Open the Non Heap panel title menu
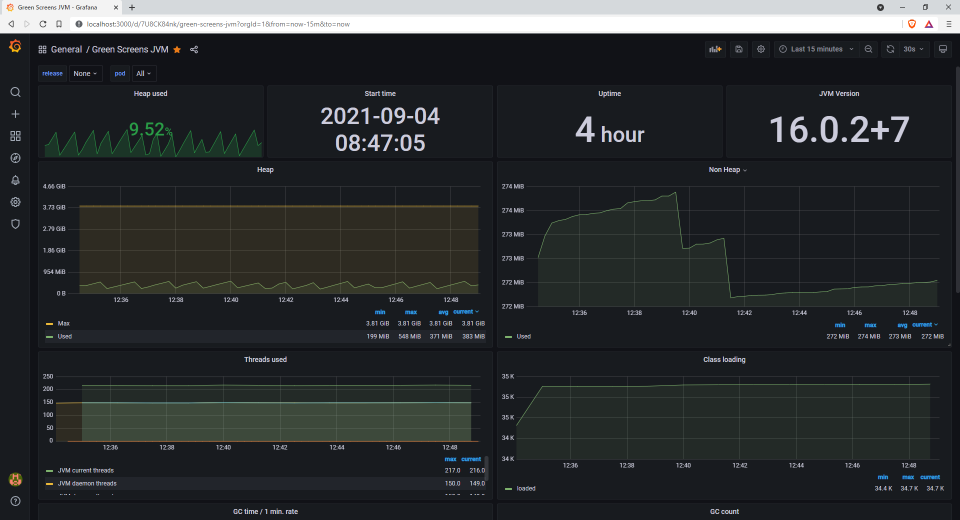This screenshot has height=520, width=960. 727,170
